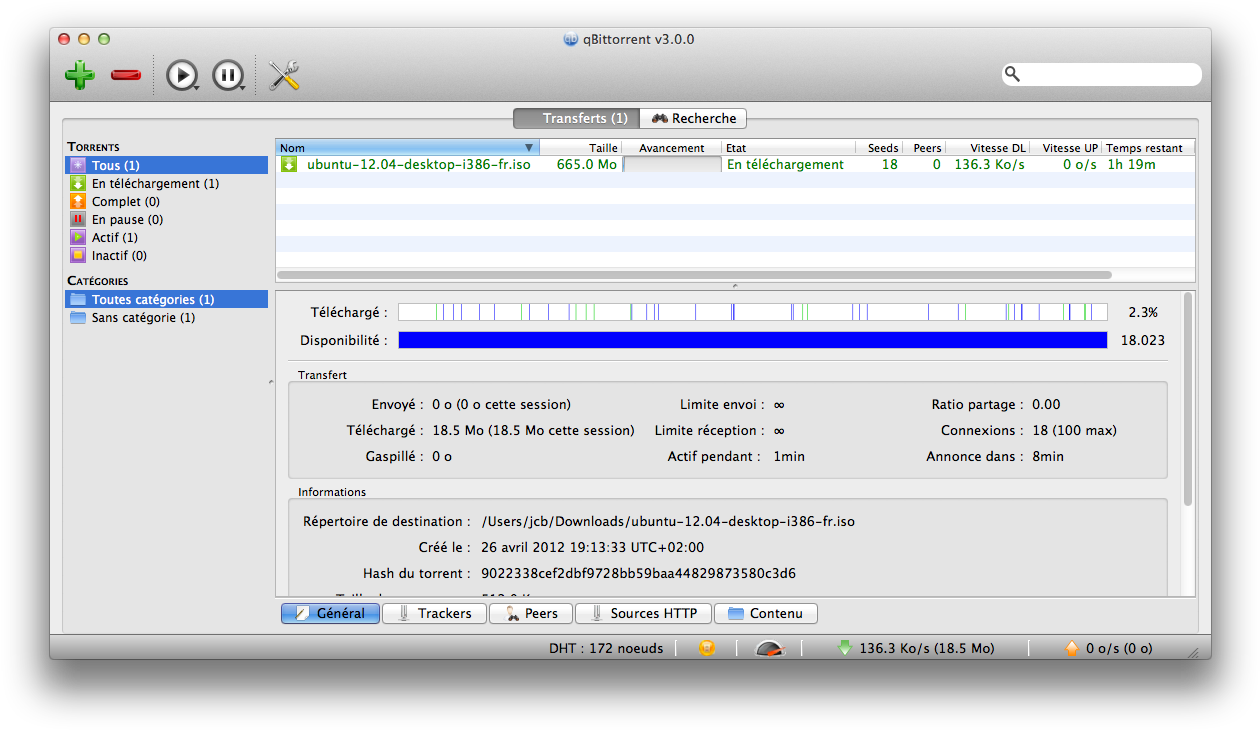
Task: Click the green plus add torrent icon
Action: point(80,75)
